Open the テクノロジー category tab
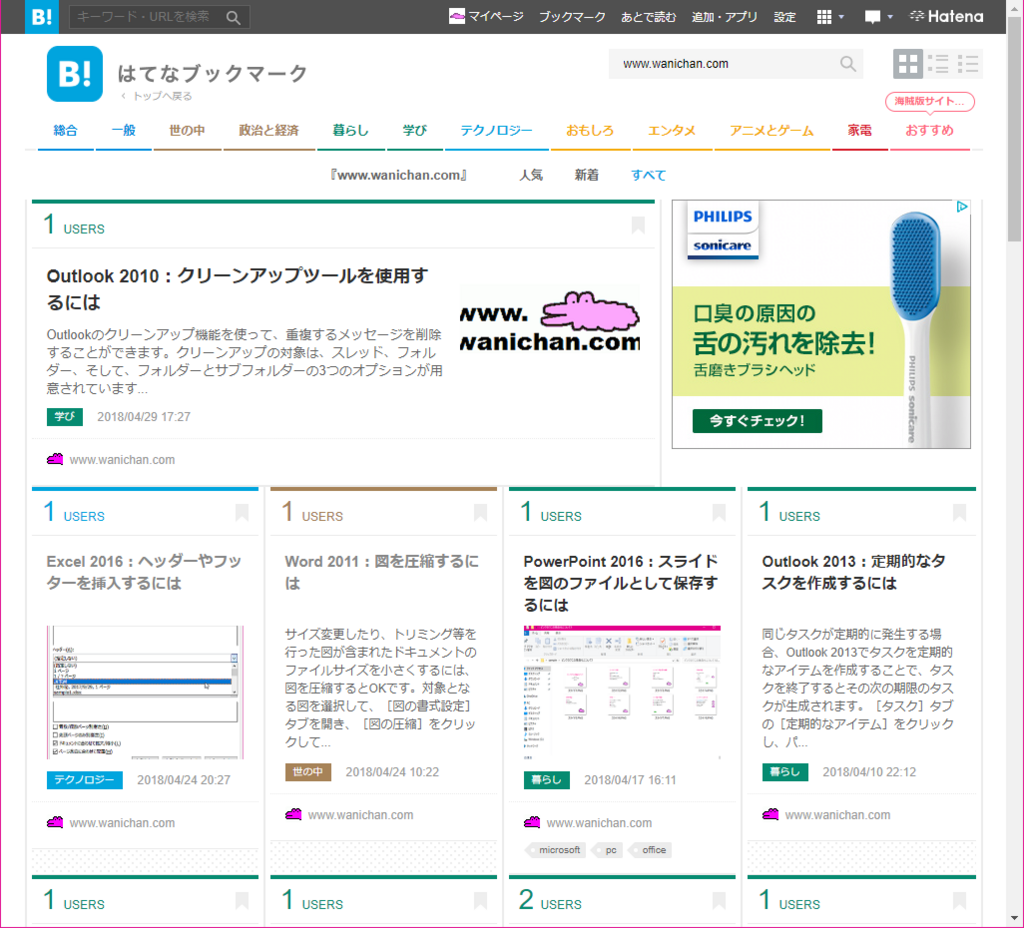 coord(496,131)
